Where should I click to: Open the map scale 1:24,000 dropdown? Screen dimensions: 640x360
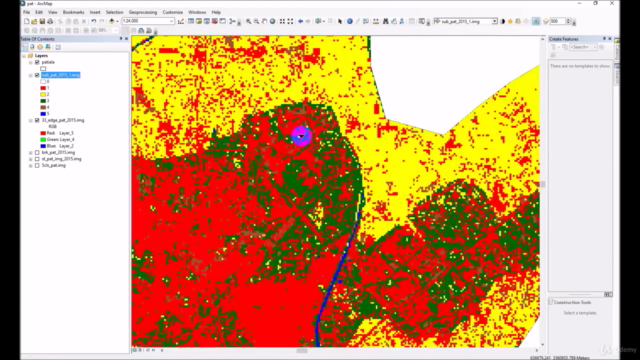pos(171,21)
